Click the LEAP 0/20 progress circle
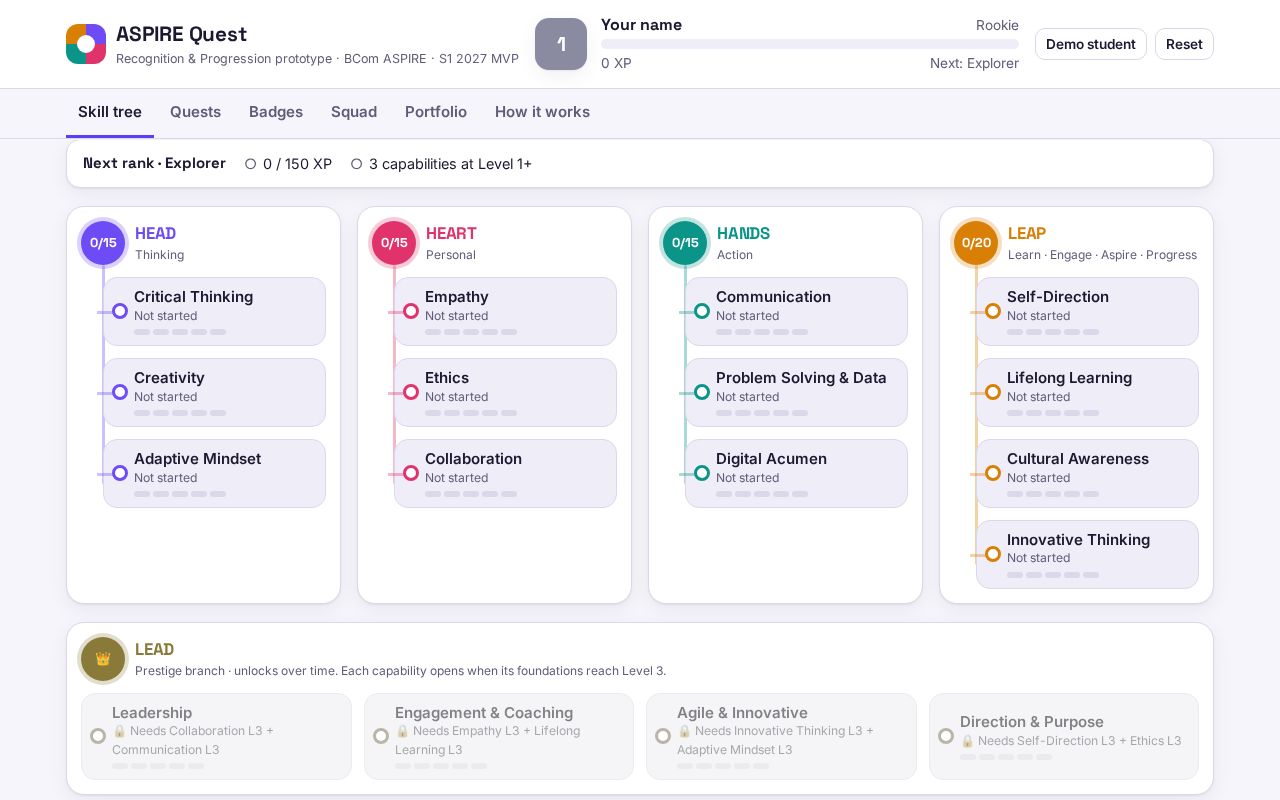The width and height of the screenshot is (1280, 800). [976, 243]
